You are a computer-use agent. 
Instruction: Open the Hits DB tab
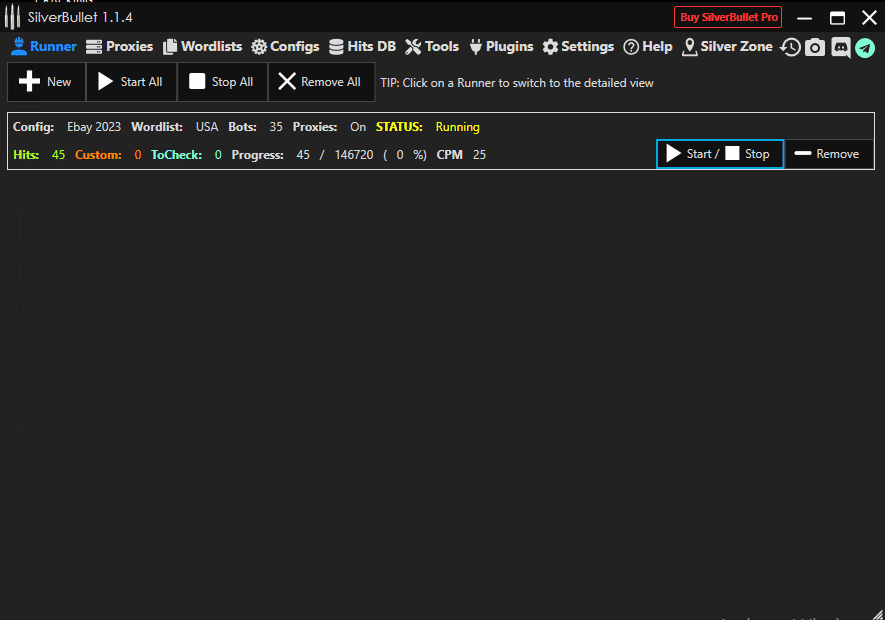[362, 46]
